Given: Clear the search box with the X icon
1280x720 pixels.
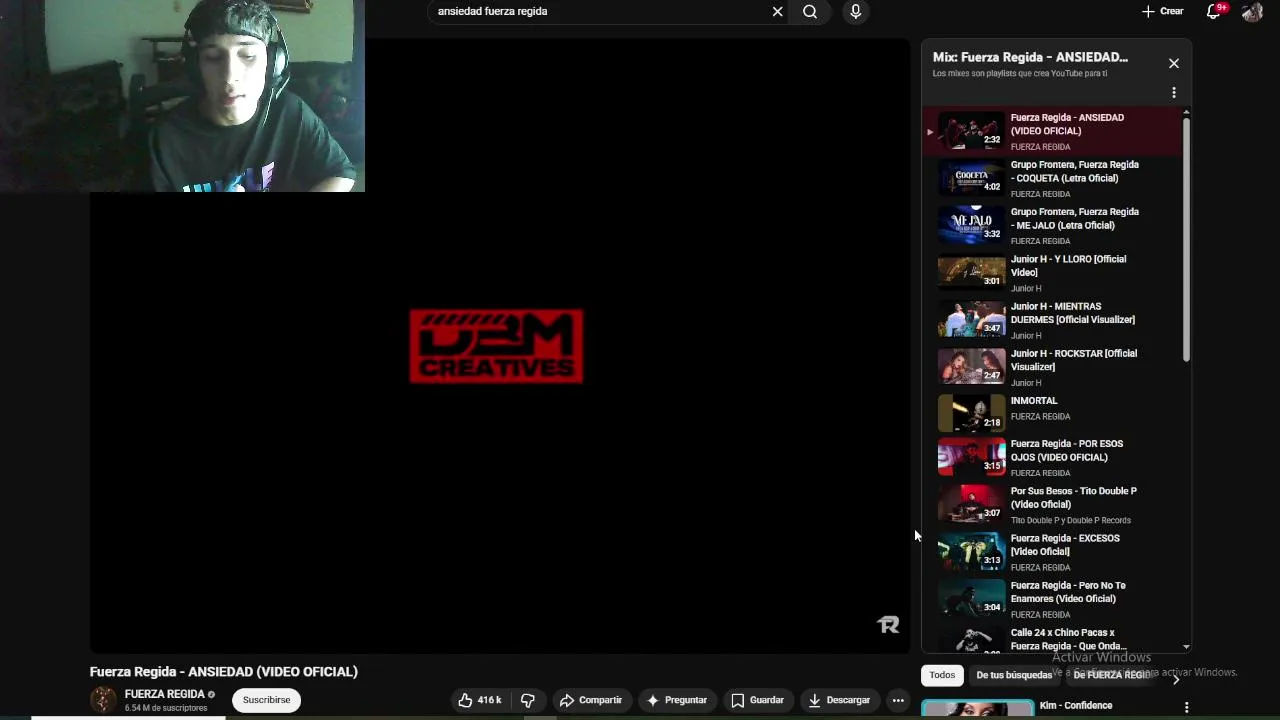Looking at the screenshot, I should click(777, 12).
